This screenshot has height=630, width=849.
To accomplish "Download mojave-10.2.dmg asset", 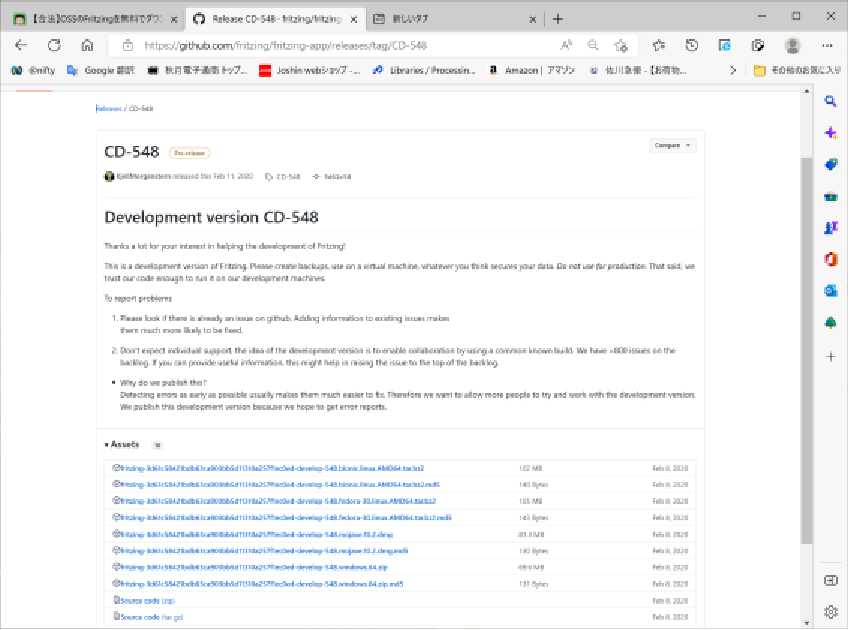I will (256, 534).
